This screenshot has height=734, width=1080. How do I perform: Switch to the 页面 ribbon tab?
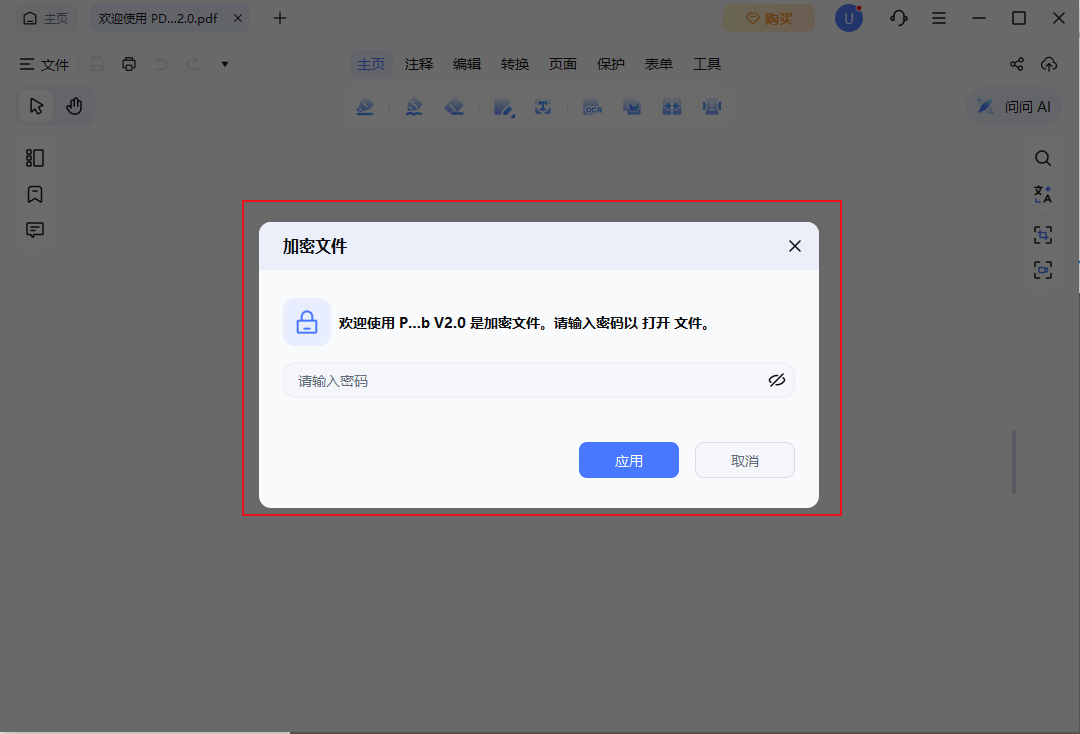[x=563, y=64]
